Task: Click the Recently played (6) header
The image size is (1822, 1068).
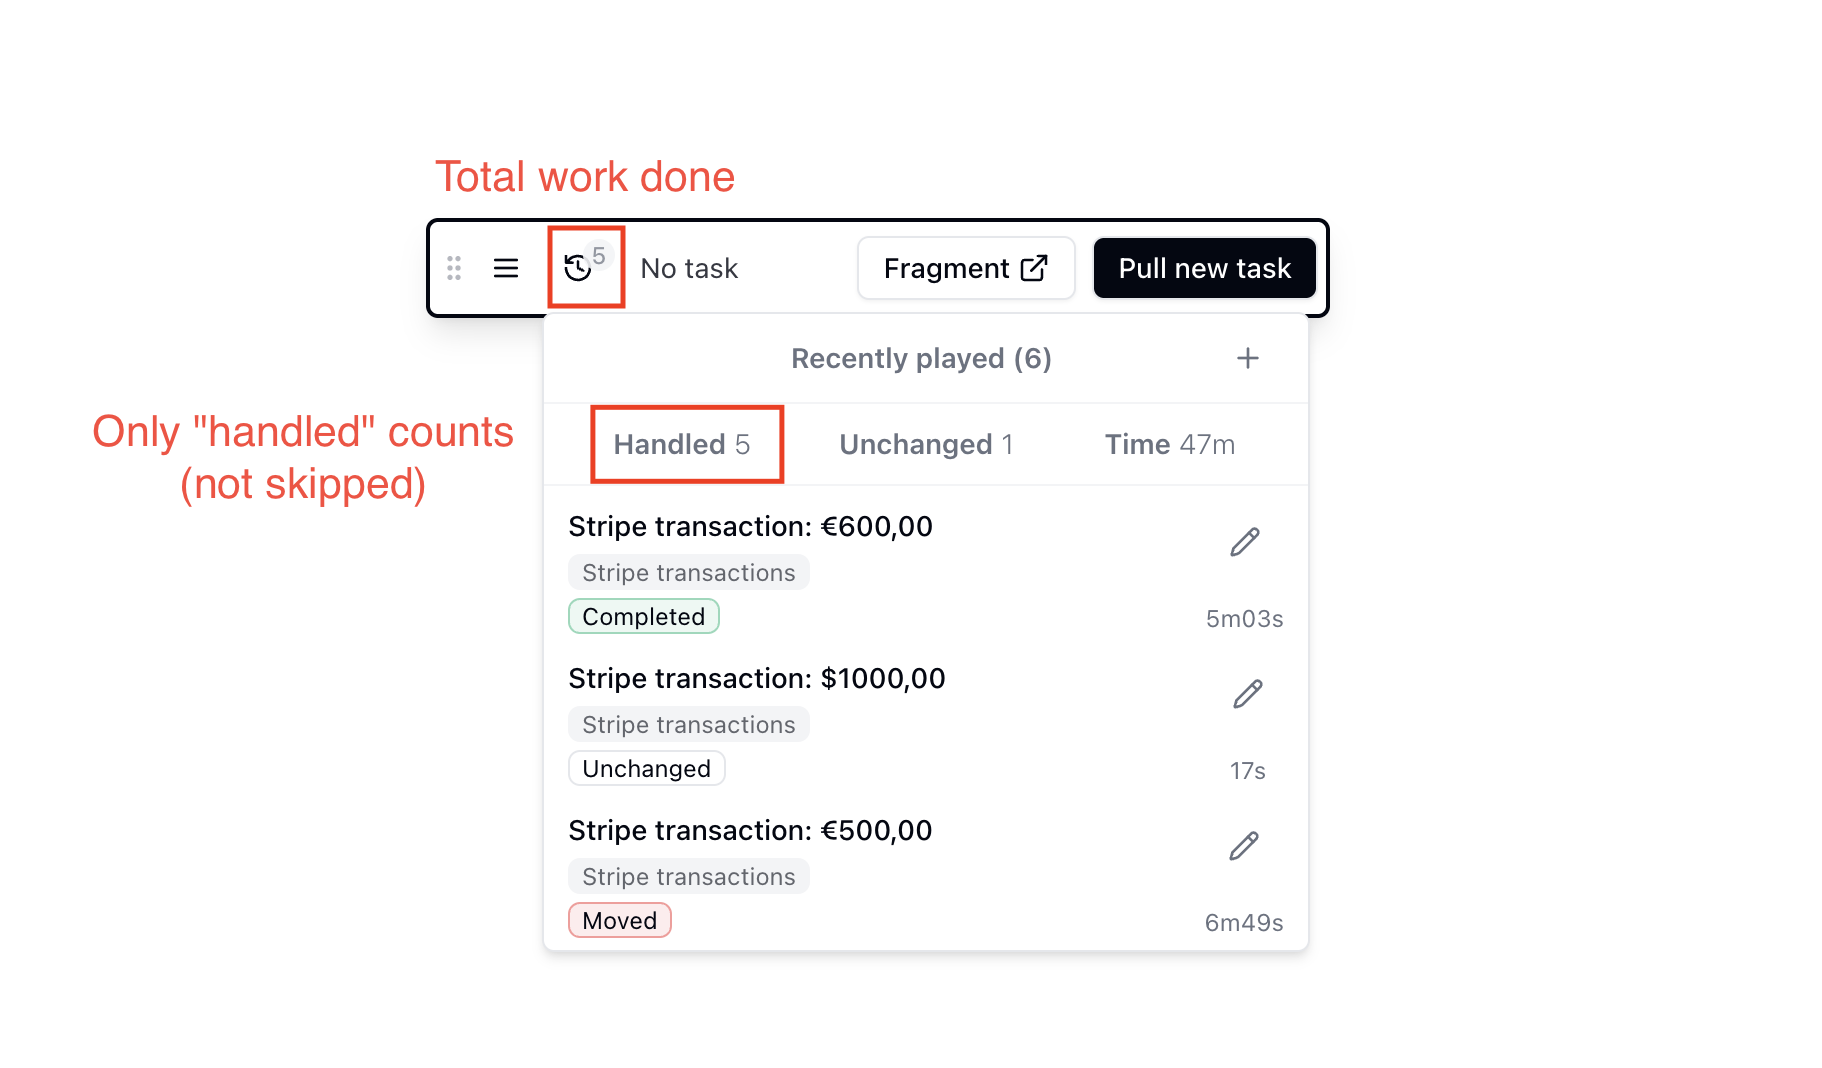Action: [x=921, y=358]
